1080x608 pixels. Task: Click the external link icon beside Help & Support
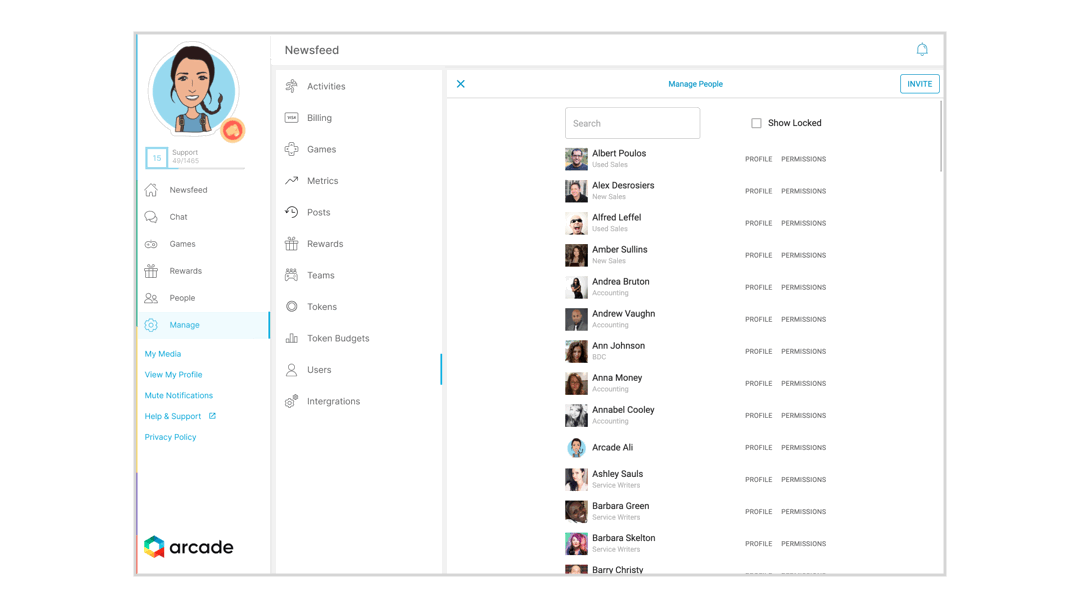coord(212,416)
